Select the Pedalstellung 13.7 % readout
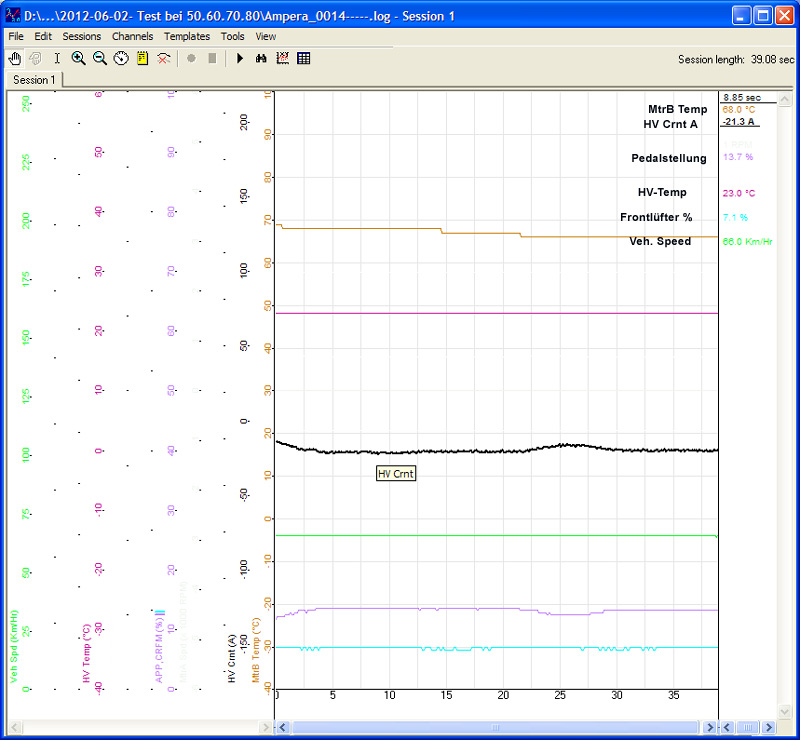Viewport: 800px width, 740px height. click(737, 158)
